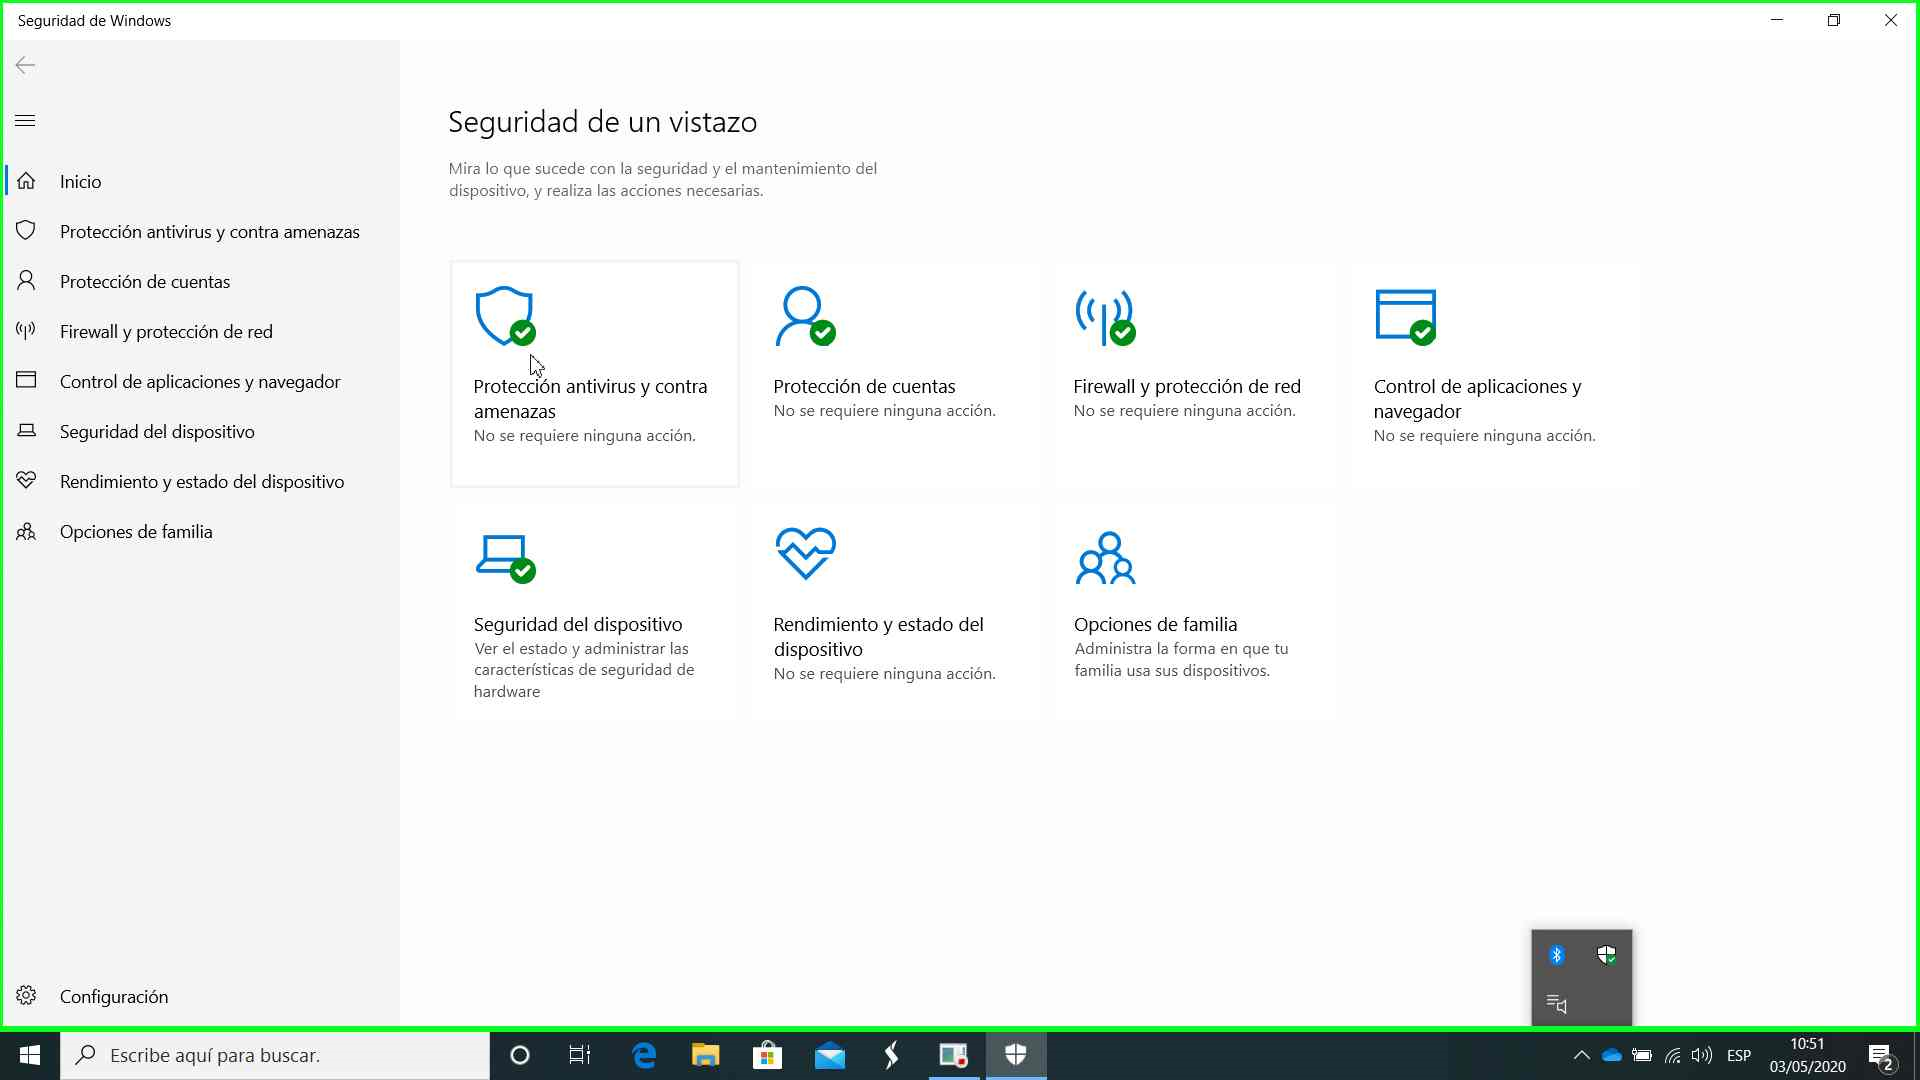Click the large shield icon in antivirus tile
The image size is (1920, 1080).
505,317
